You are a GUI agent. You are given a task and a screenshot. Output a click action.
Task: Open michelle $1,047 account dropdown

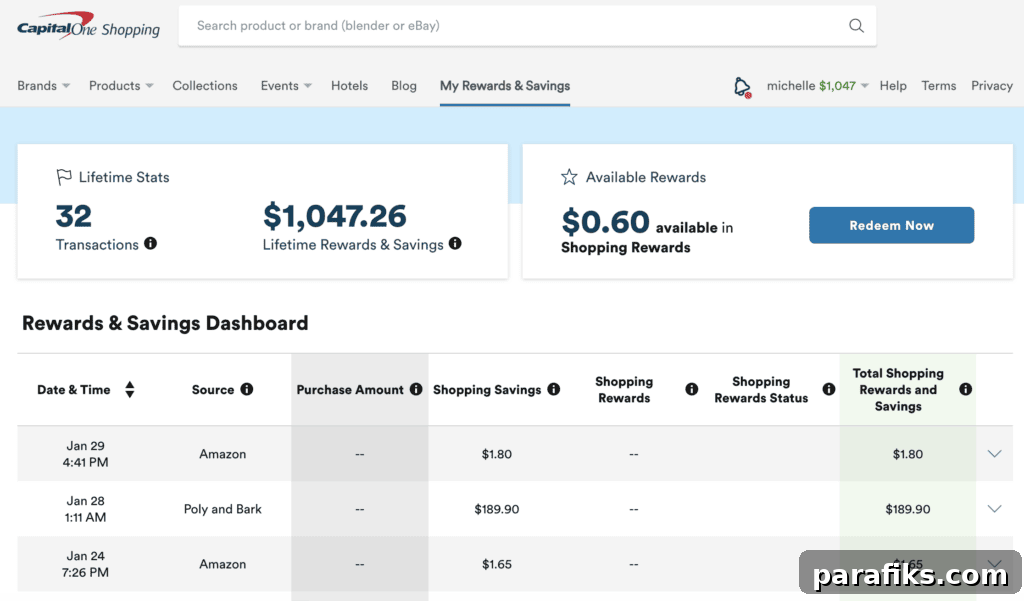(x=818, y=86)
